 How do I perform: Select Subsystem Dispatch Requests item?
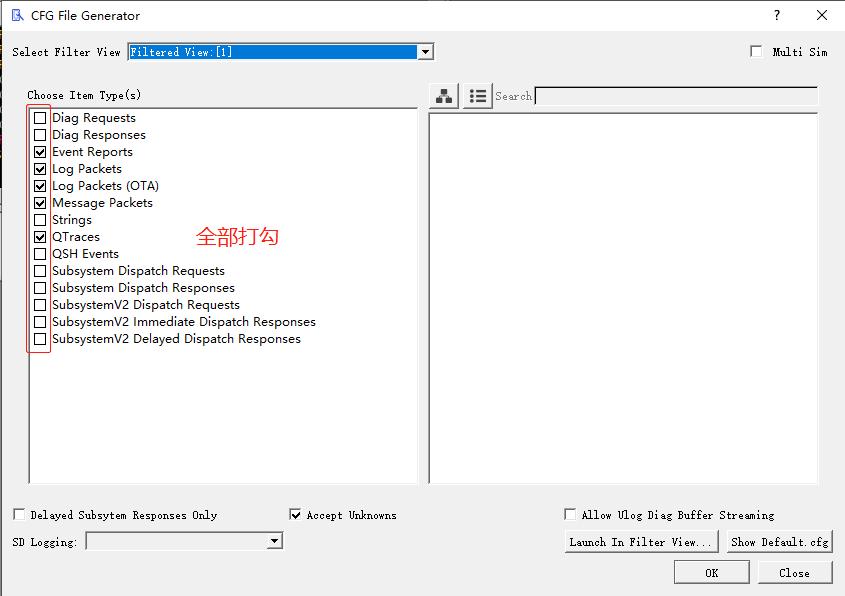click(38, 270)
